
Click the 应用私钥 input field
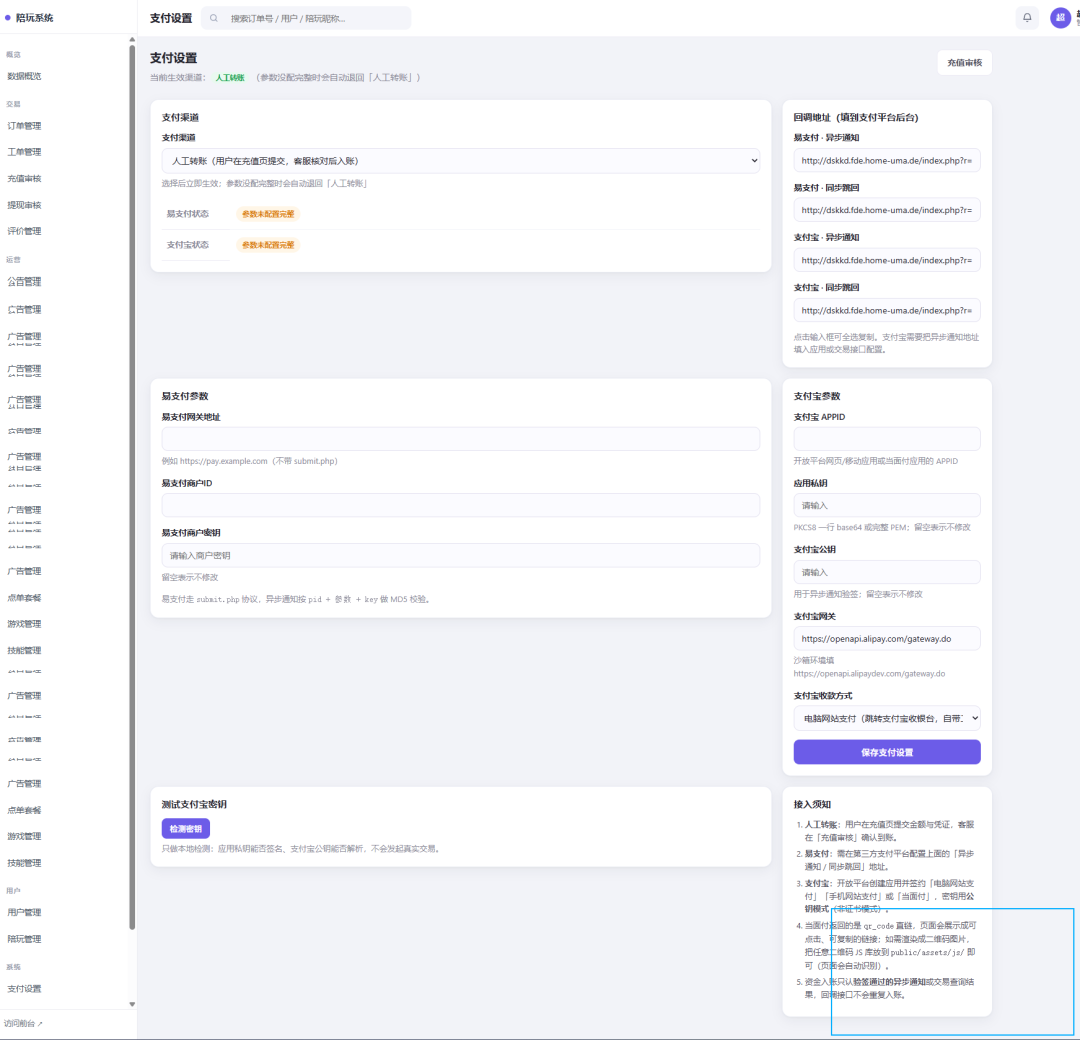887,505
